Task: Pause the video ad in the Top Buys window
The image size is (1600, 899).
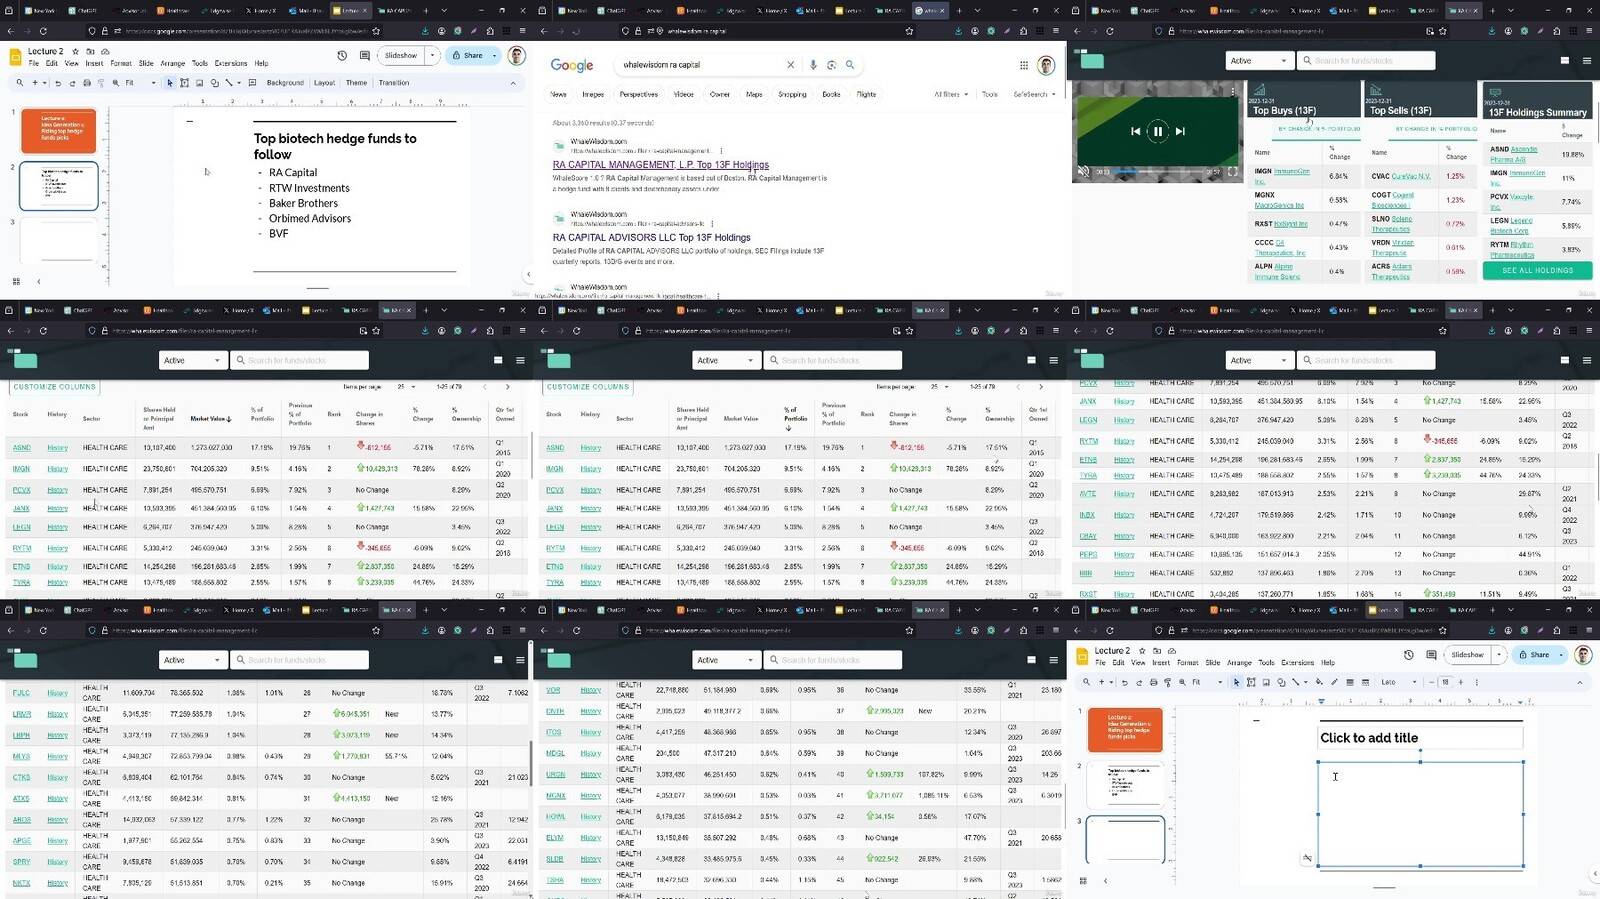Action: [1157, 131]
